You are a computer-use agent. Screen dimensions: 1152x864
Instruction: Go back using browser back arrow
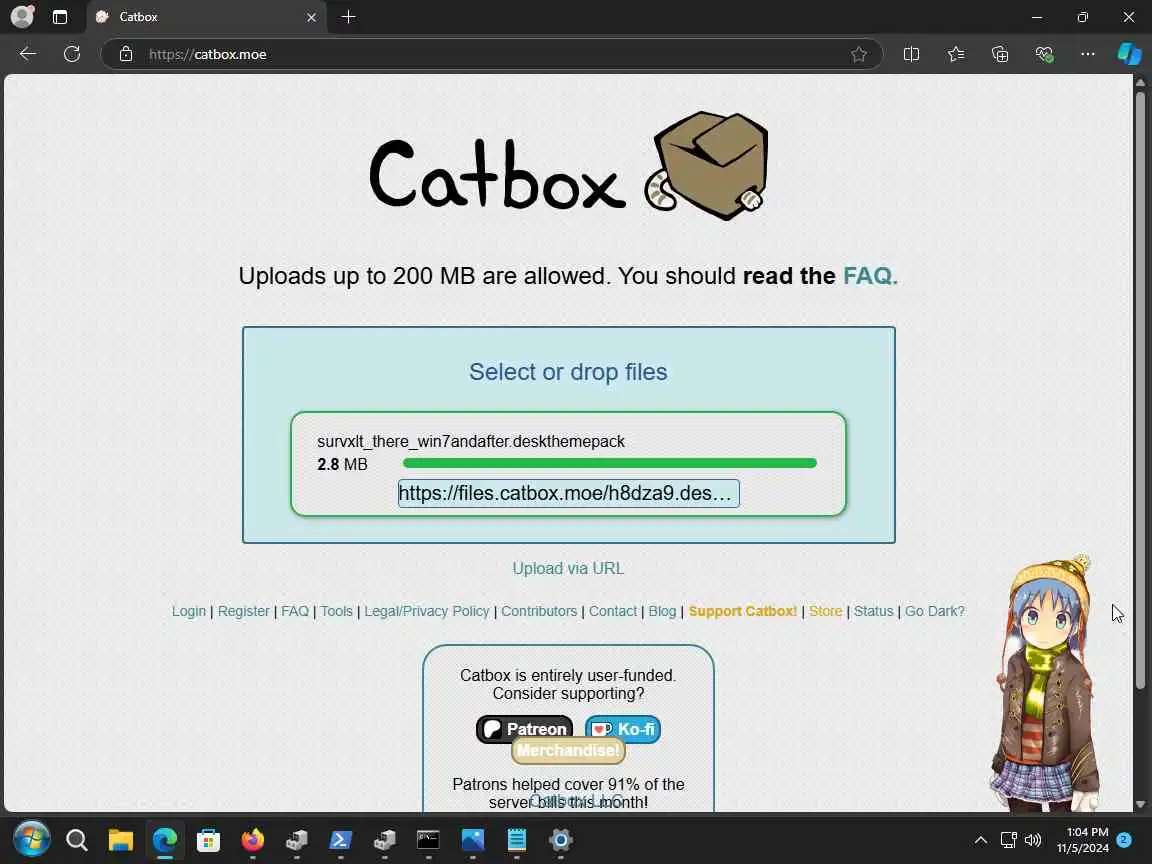(28, 54)
